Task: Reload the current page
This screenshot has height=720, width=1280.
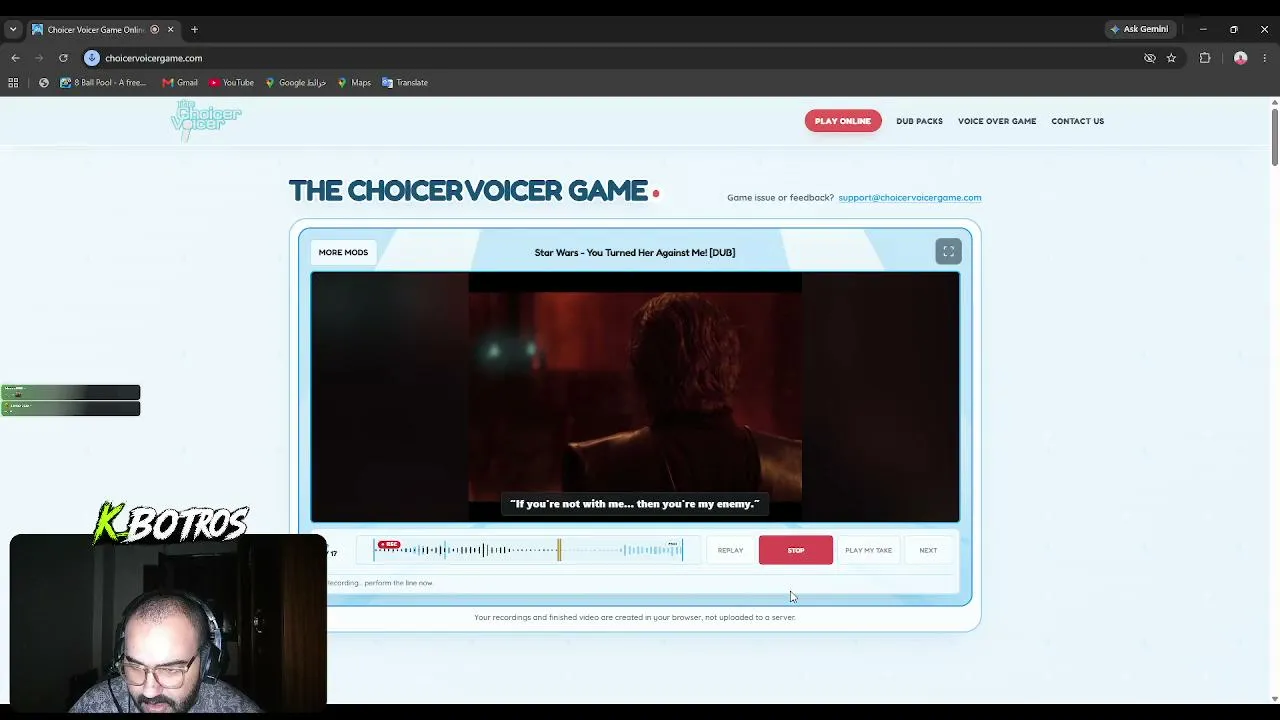Action: pyautogui.click(x=63, y=58)
